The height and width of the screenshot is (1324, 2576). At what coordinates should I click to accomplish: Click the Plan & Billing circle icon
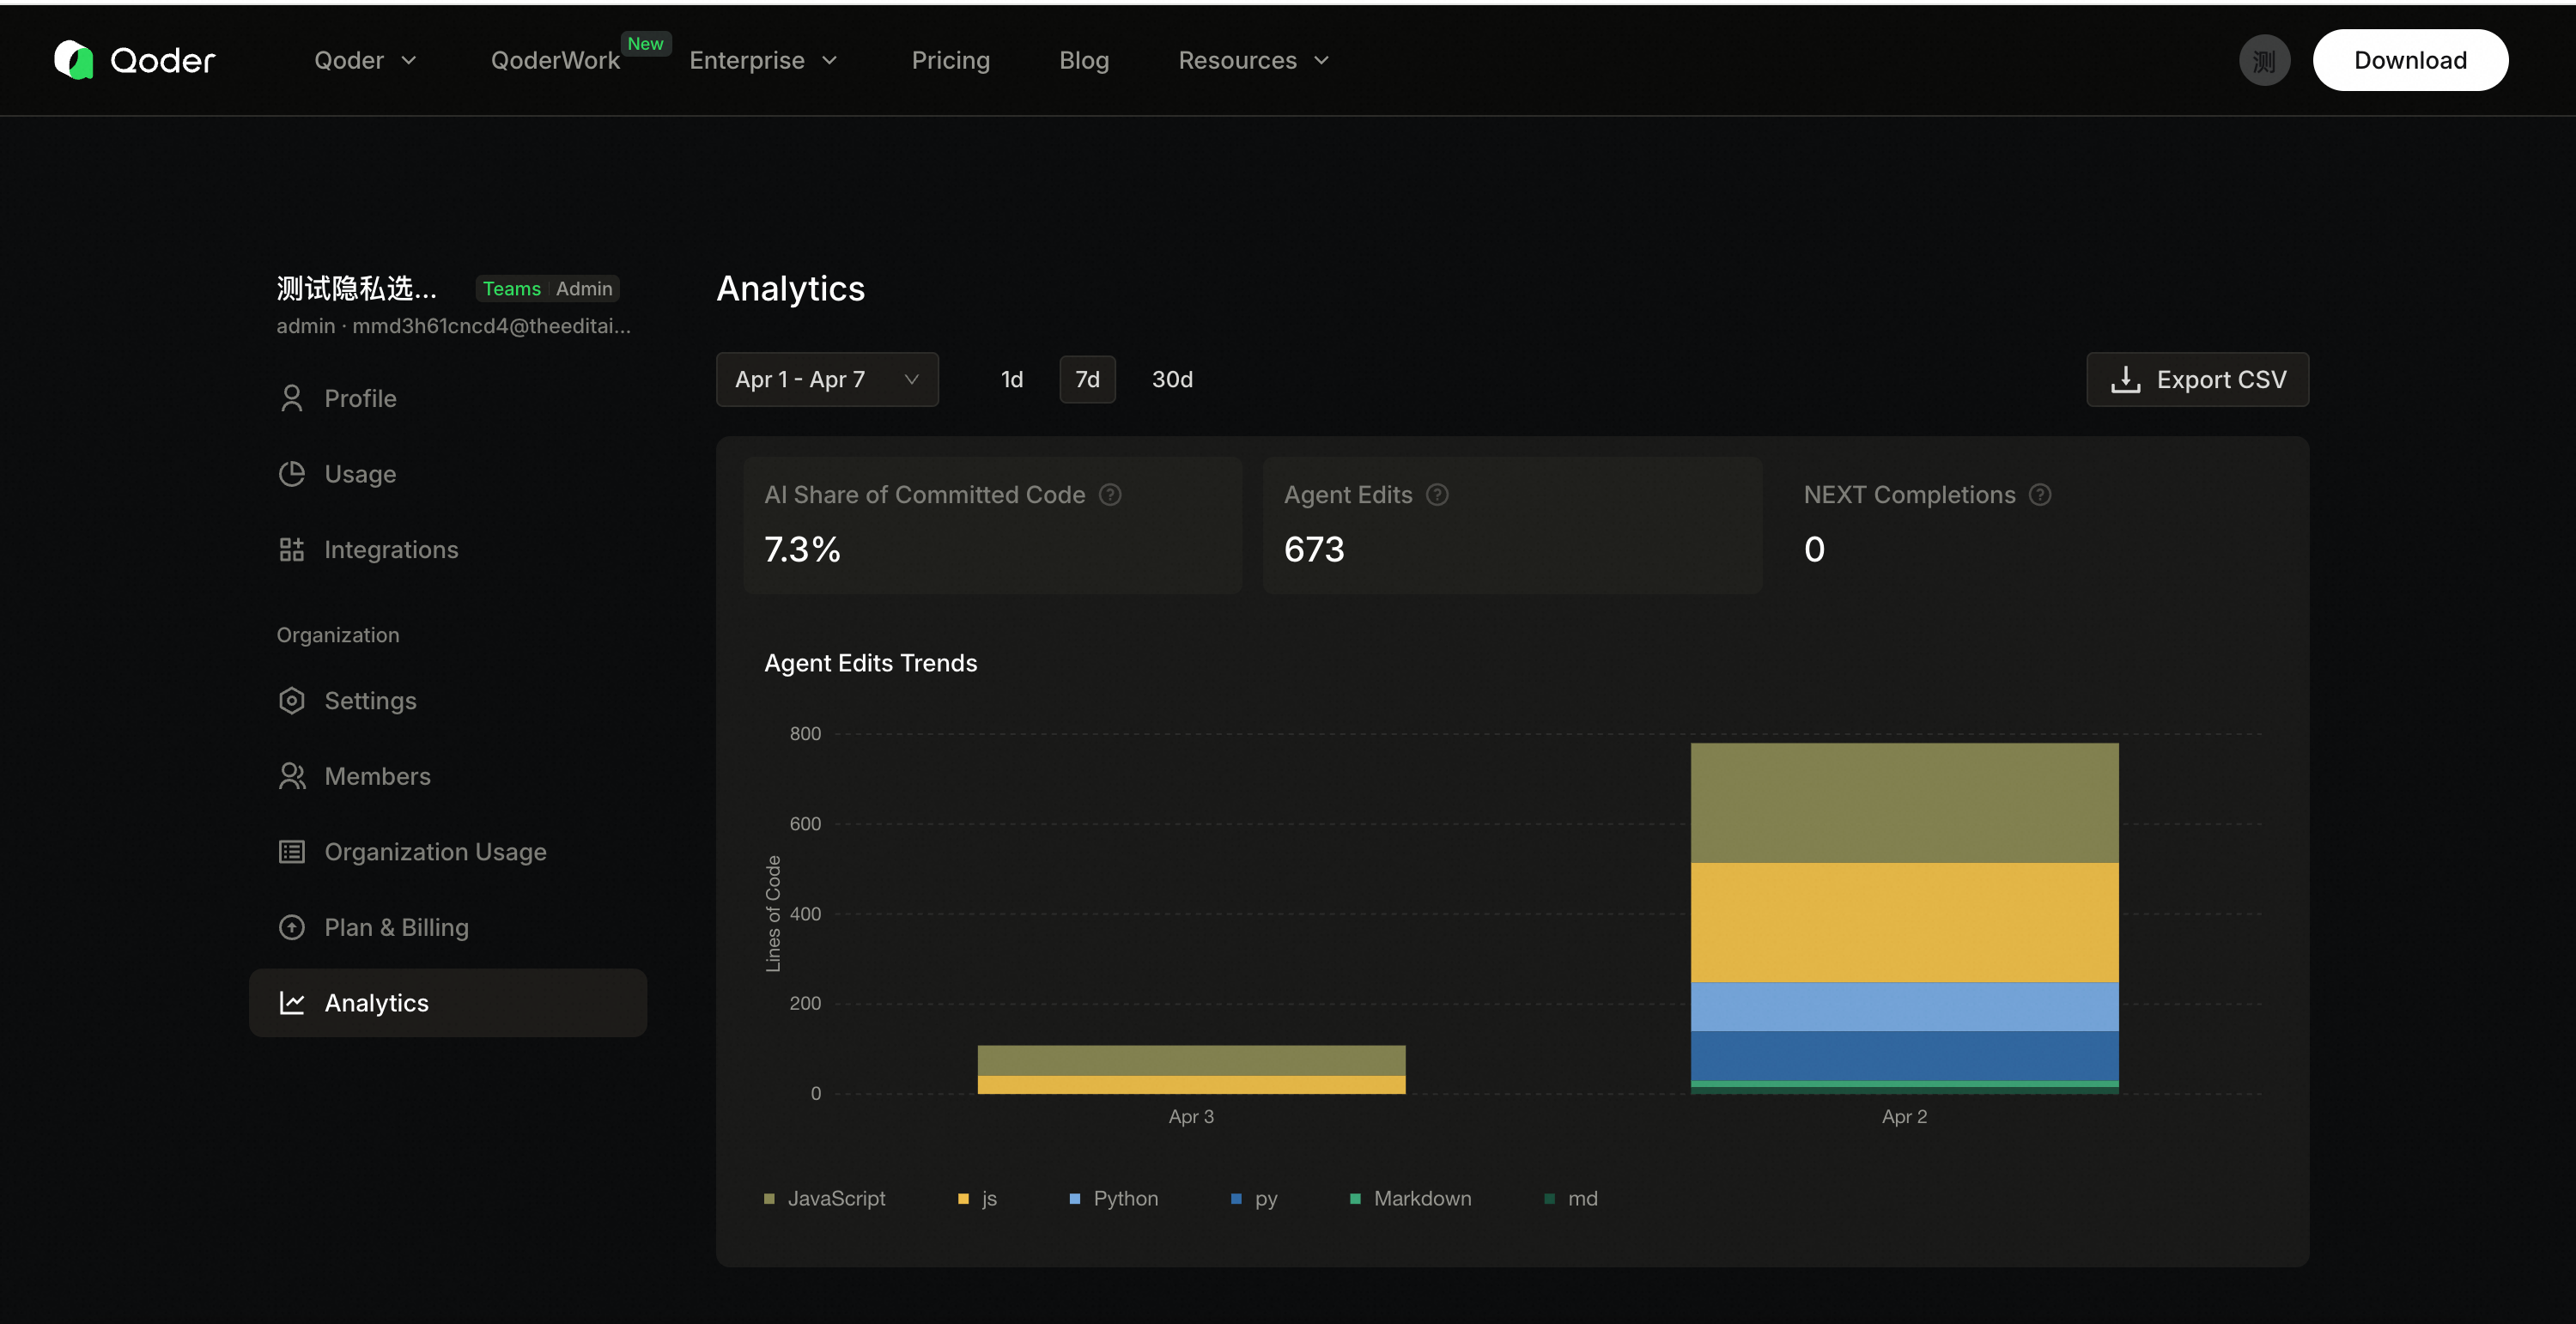coord(291,927)
